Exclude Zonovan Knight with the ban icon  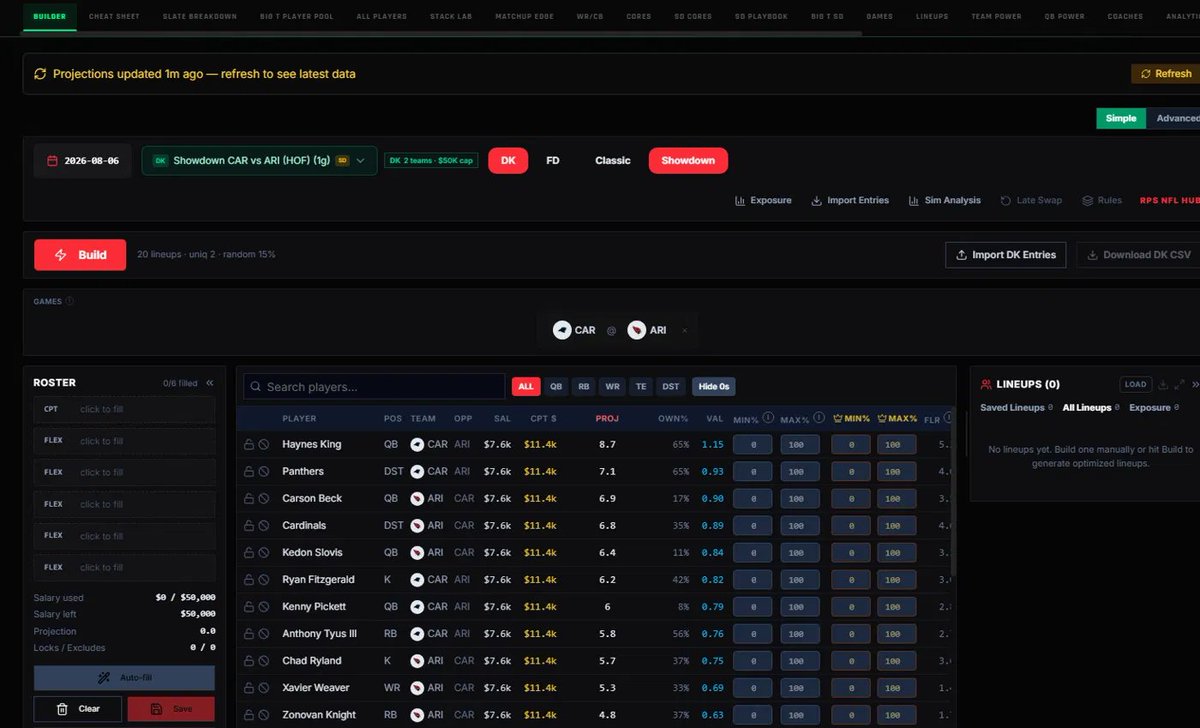[264, 715]
